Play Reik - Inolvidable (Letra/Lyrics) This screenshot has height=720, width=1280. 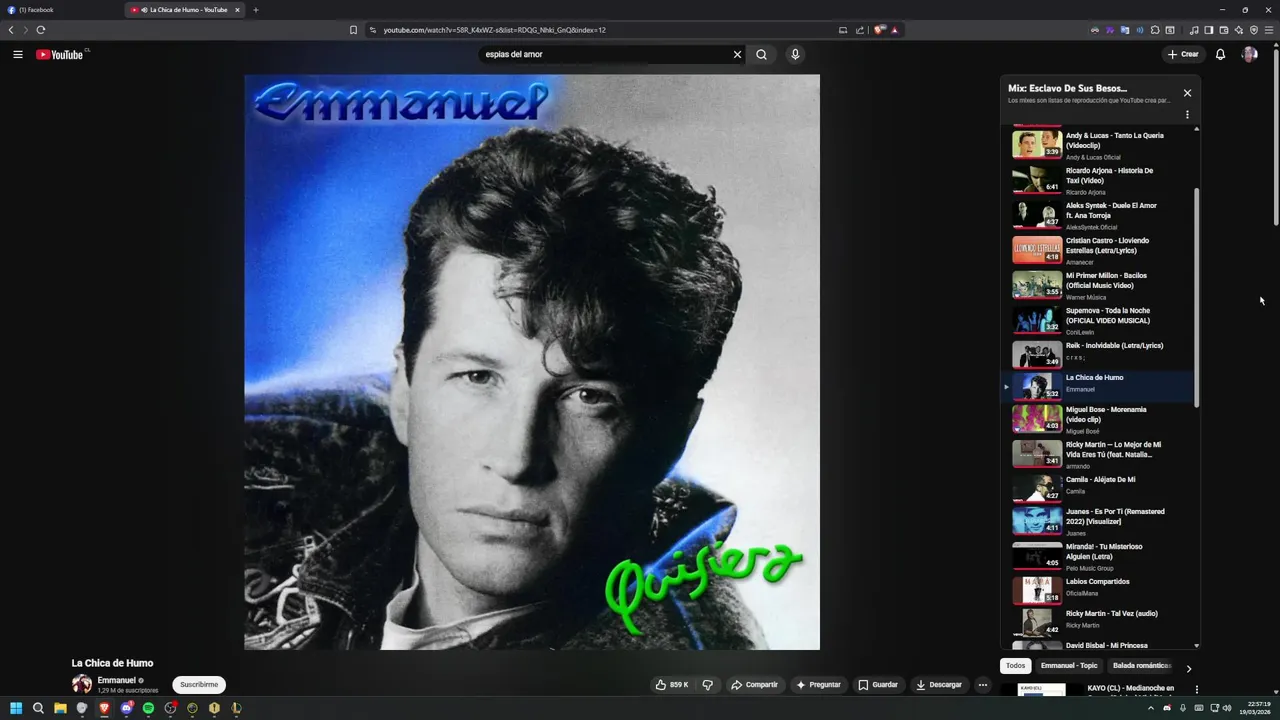point(1097,354)
